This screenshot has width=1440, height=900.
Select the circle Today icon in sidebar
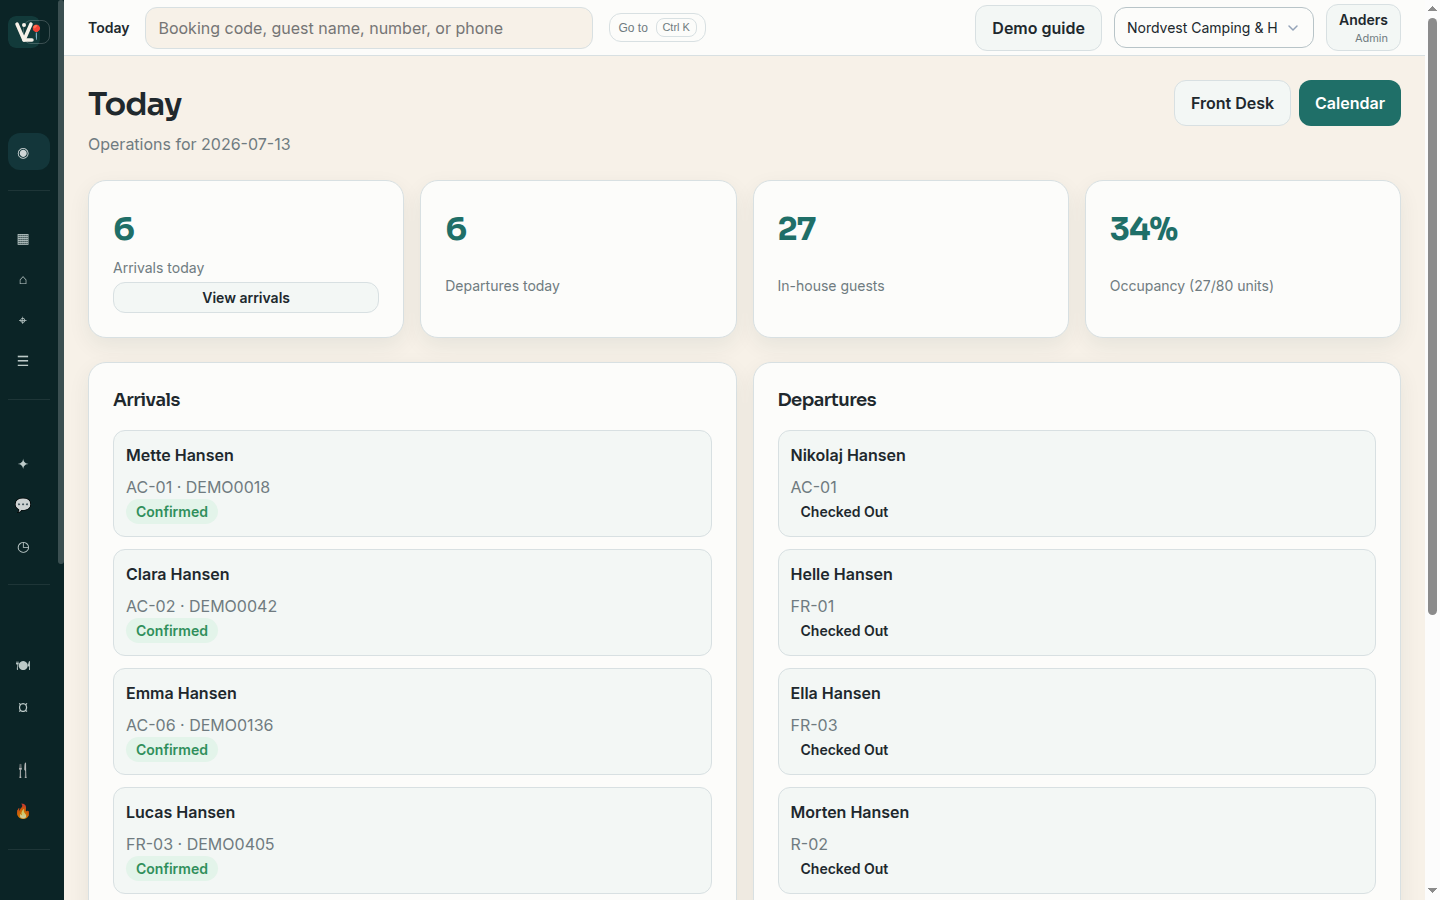(23, 153)
